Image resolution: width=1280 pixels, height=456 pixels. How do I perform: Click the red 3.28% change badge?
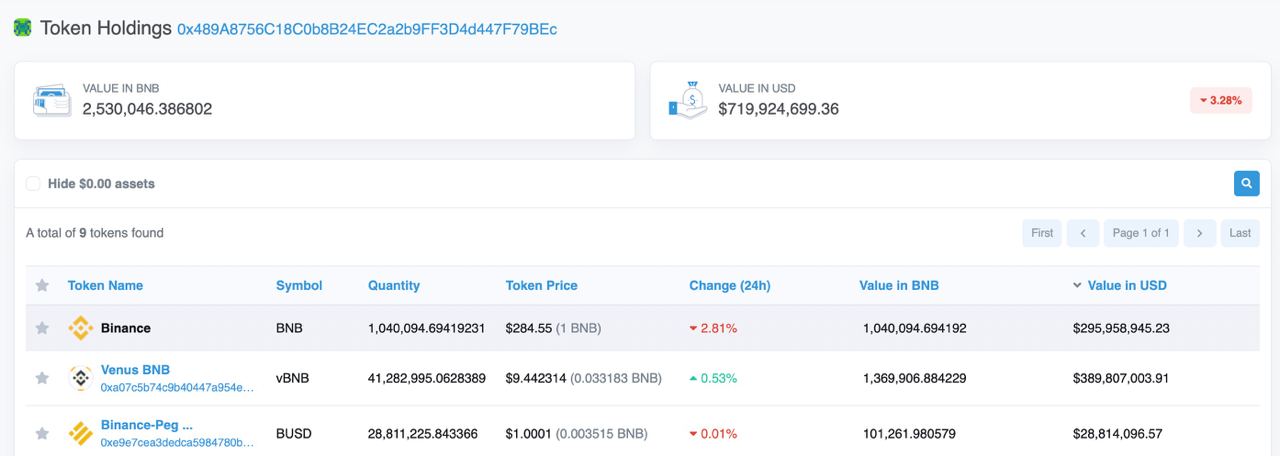[1220, 101]
